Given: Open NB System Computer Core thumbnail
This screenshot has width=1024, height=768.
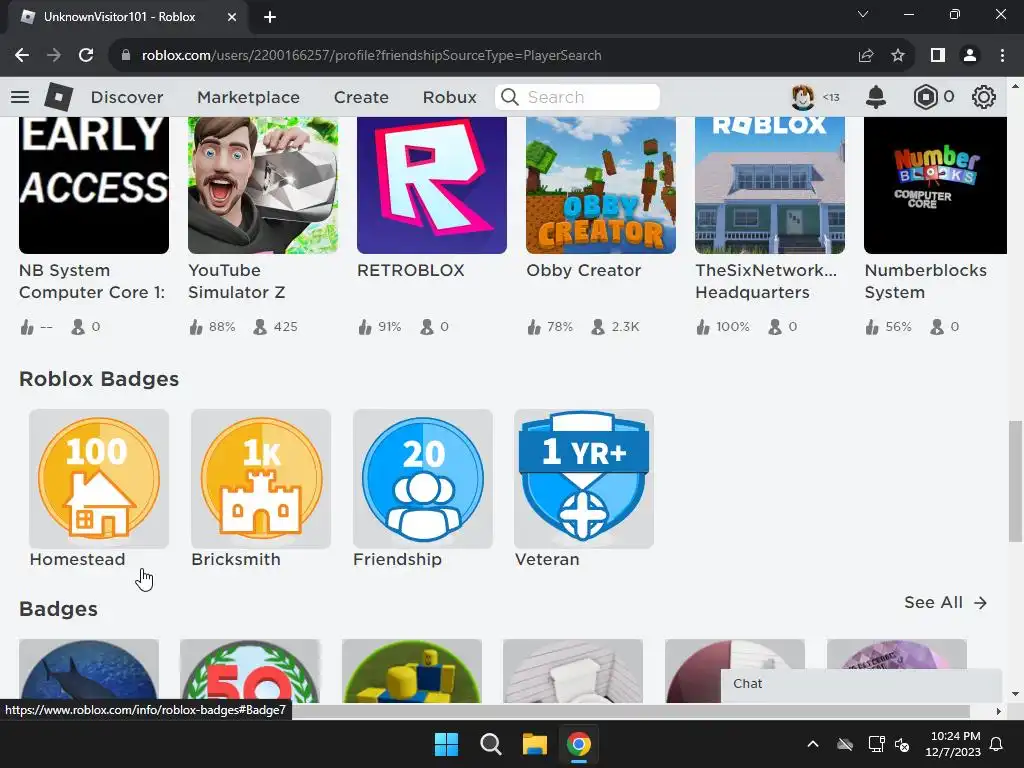Looking at the screenshot, I should 94,185.
